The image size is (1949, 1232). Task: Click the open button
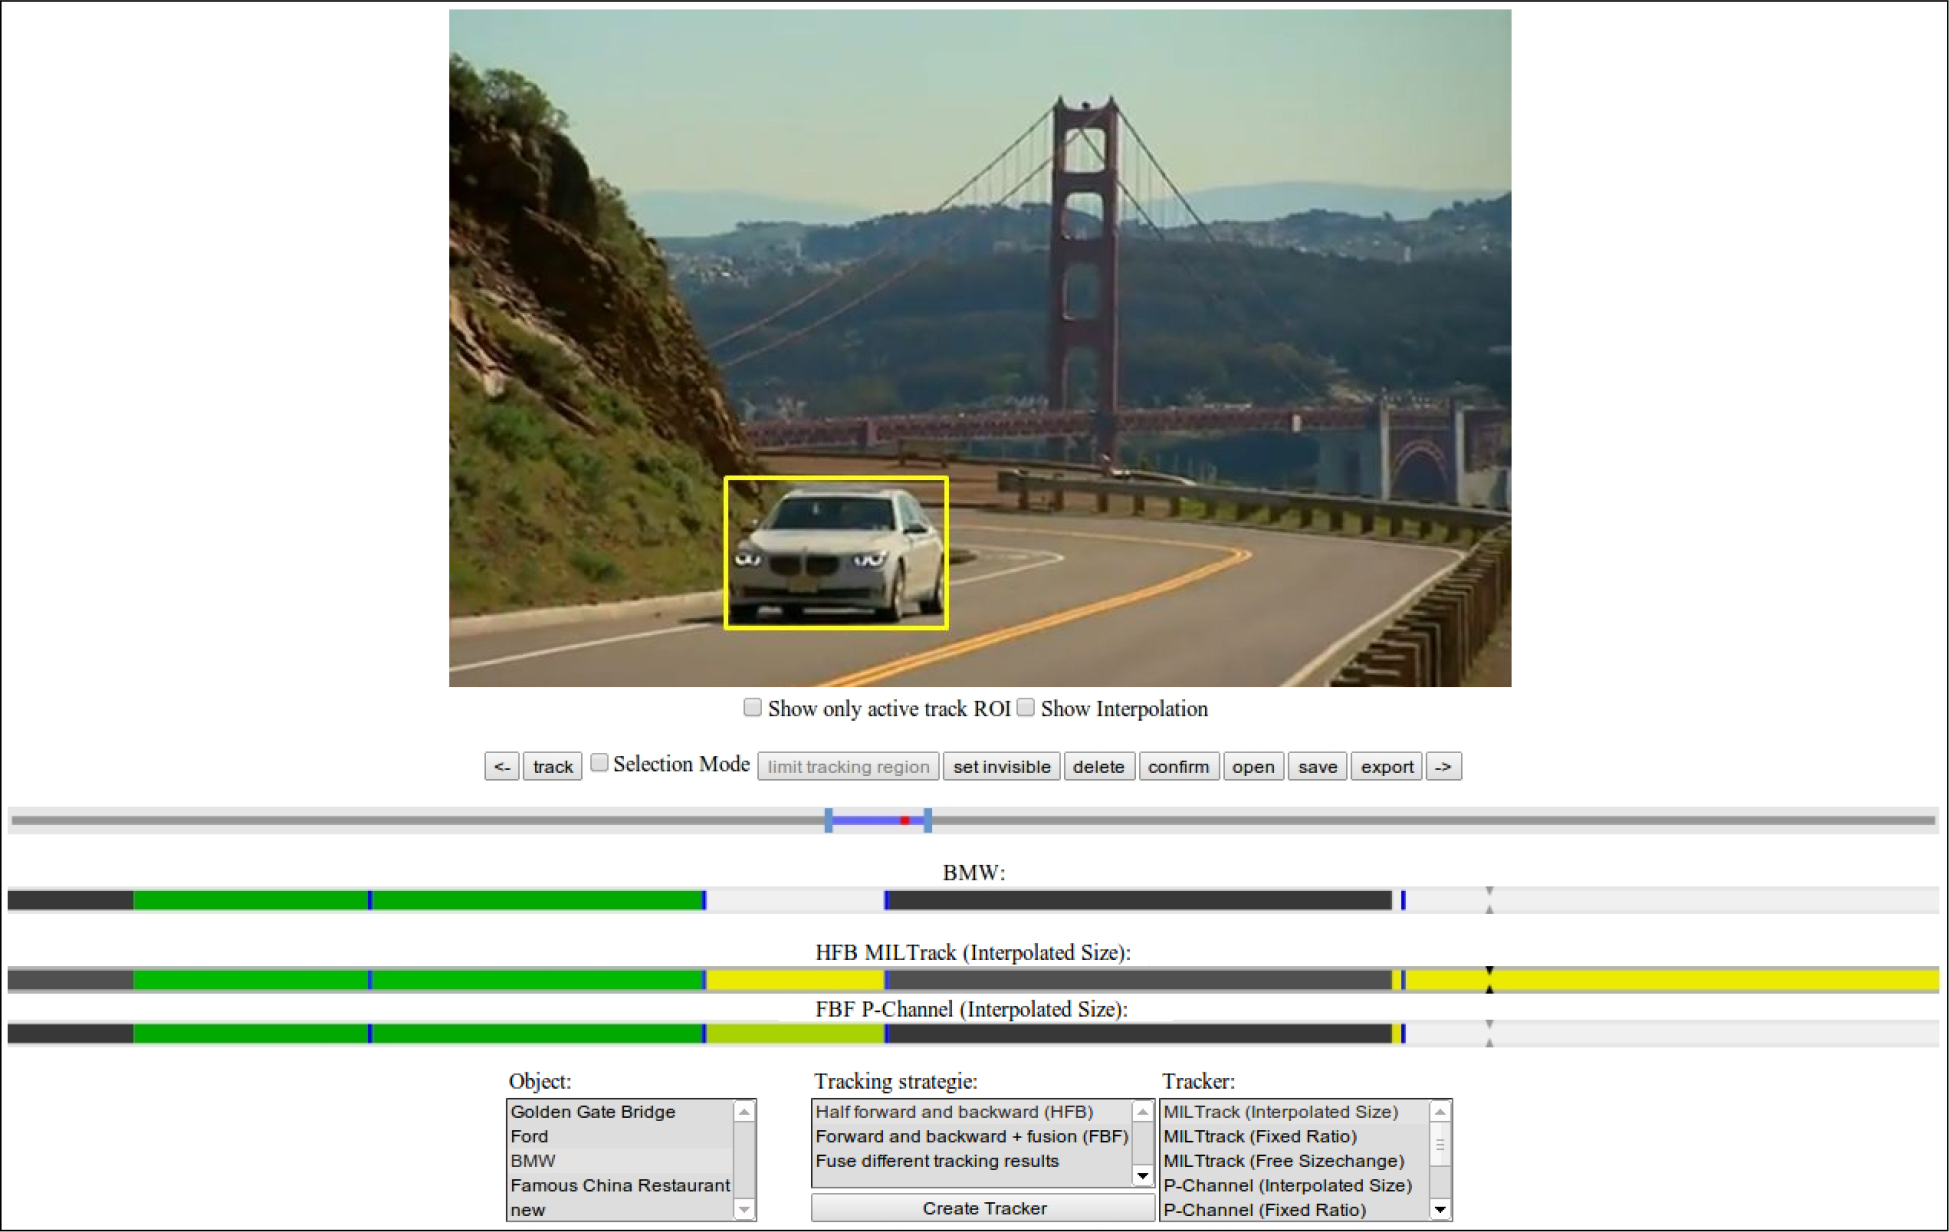tap(1253, 767)
